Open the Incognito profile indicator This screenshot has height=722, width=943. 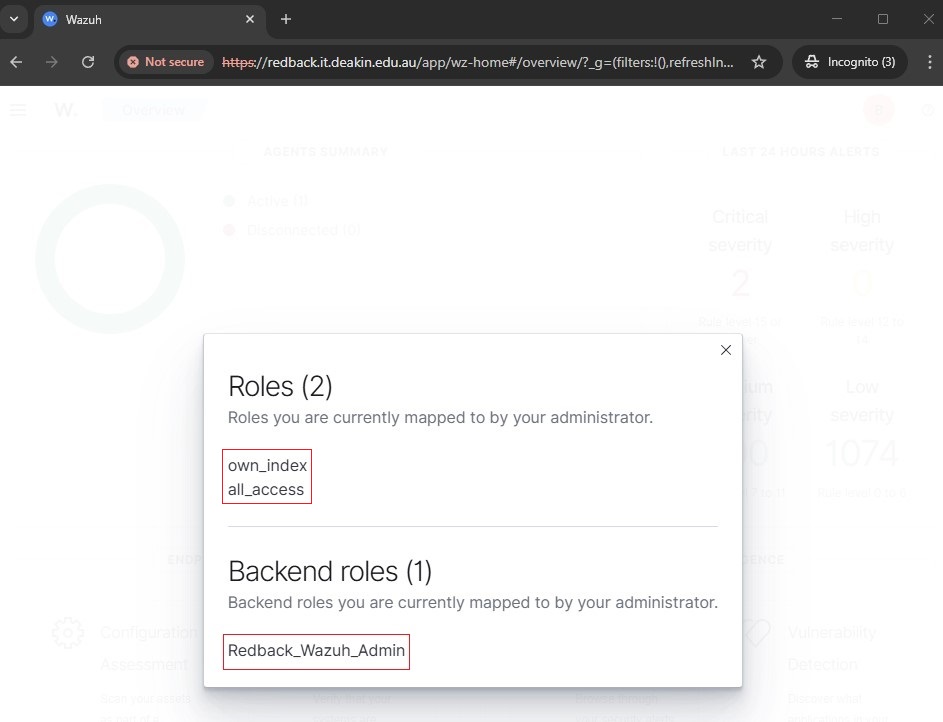[850, 62]
